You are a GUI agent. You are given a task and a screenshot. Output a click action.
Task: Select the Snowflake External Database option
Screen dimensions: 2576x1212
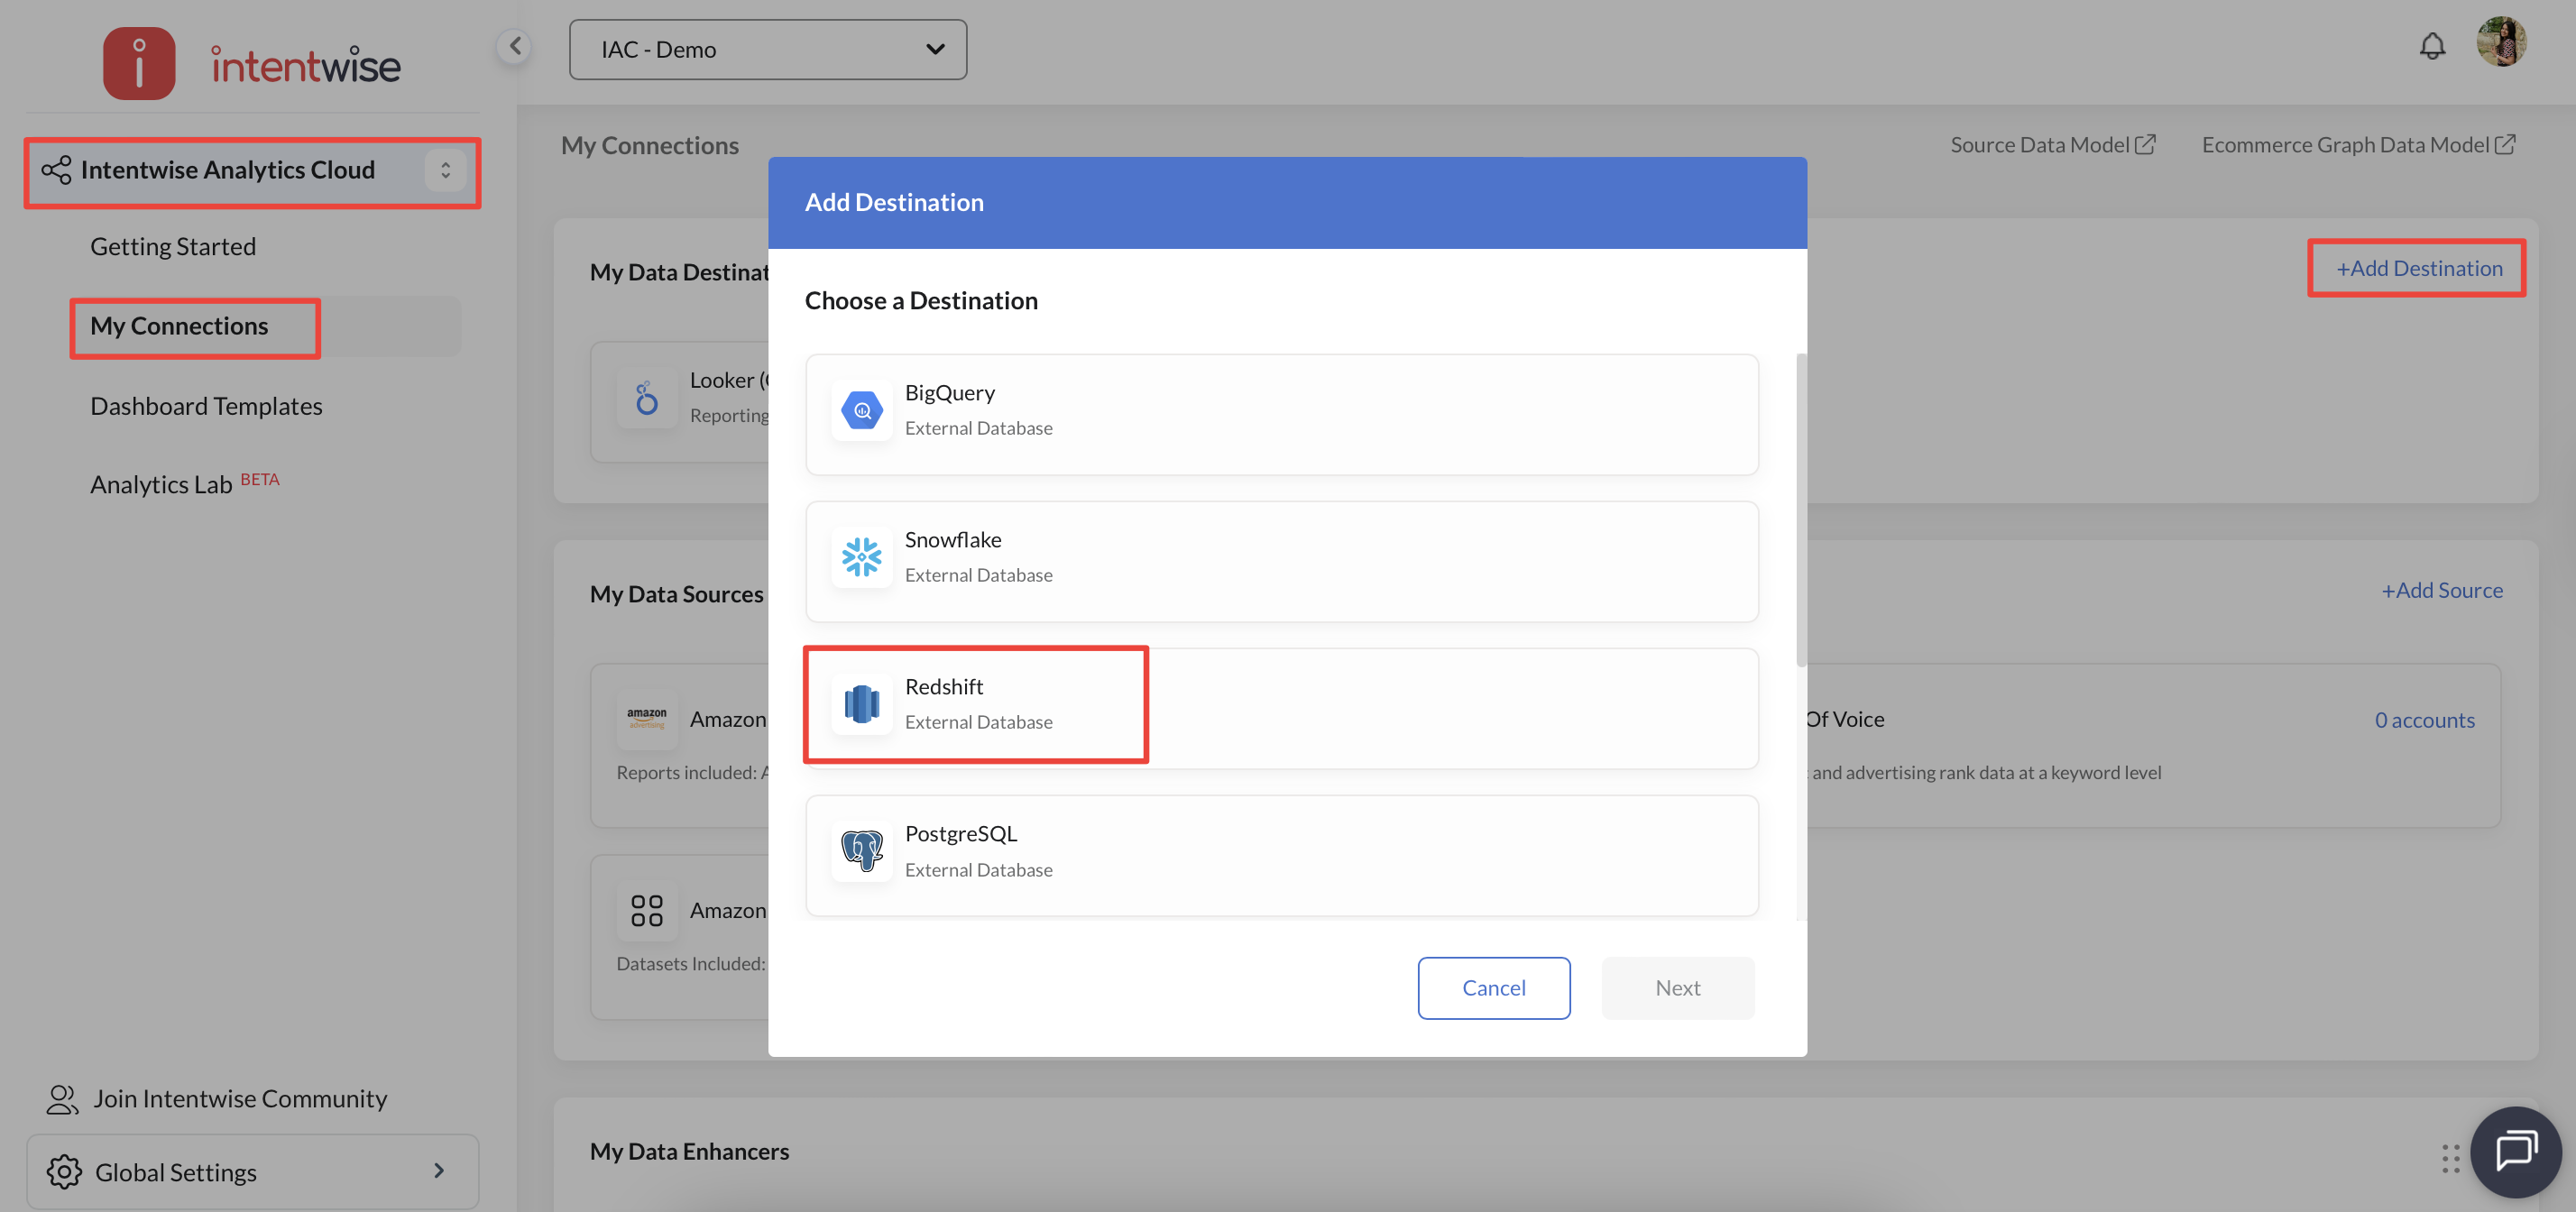[x=1281, y=561]
